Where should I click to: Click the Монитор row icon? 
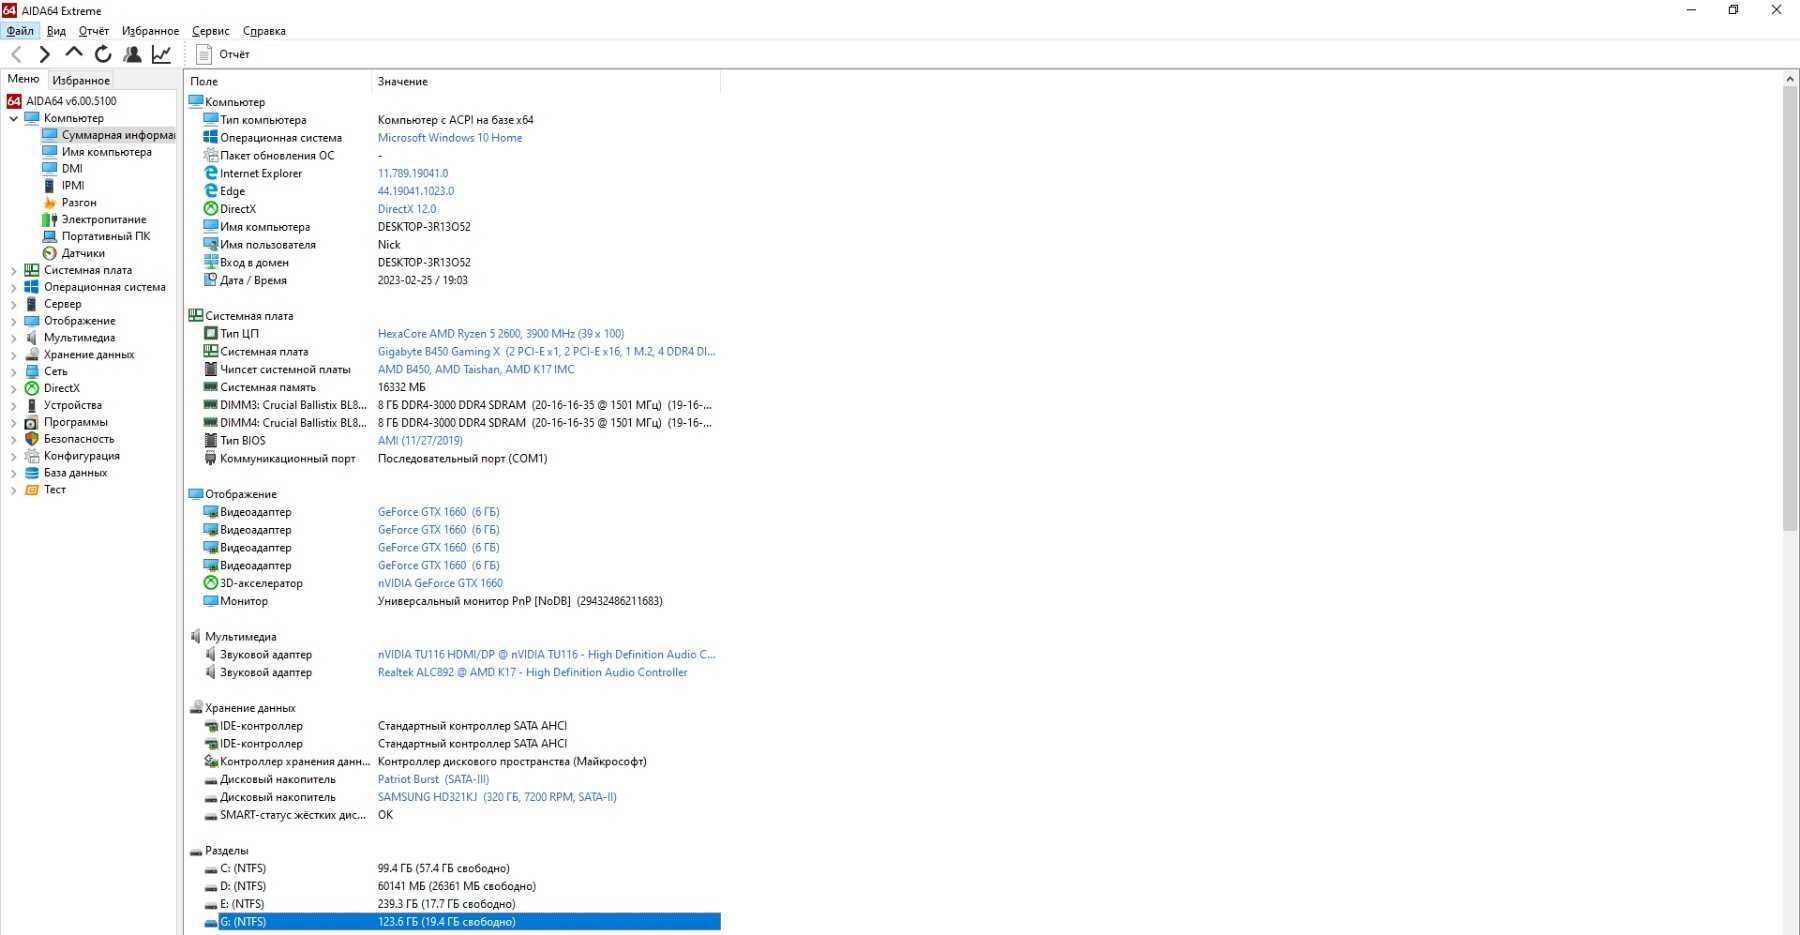[211, 601]
